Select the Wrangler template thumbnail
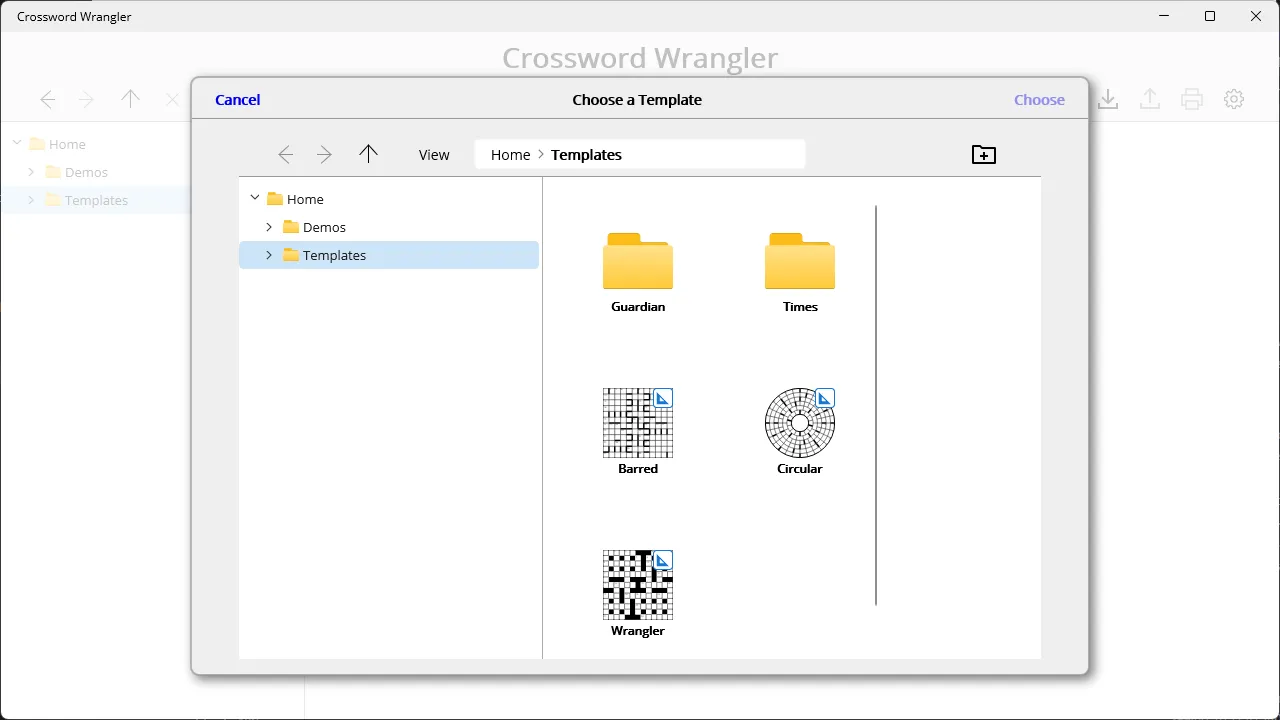1280x720 pixels. (638, 585)
